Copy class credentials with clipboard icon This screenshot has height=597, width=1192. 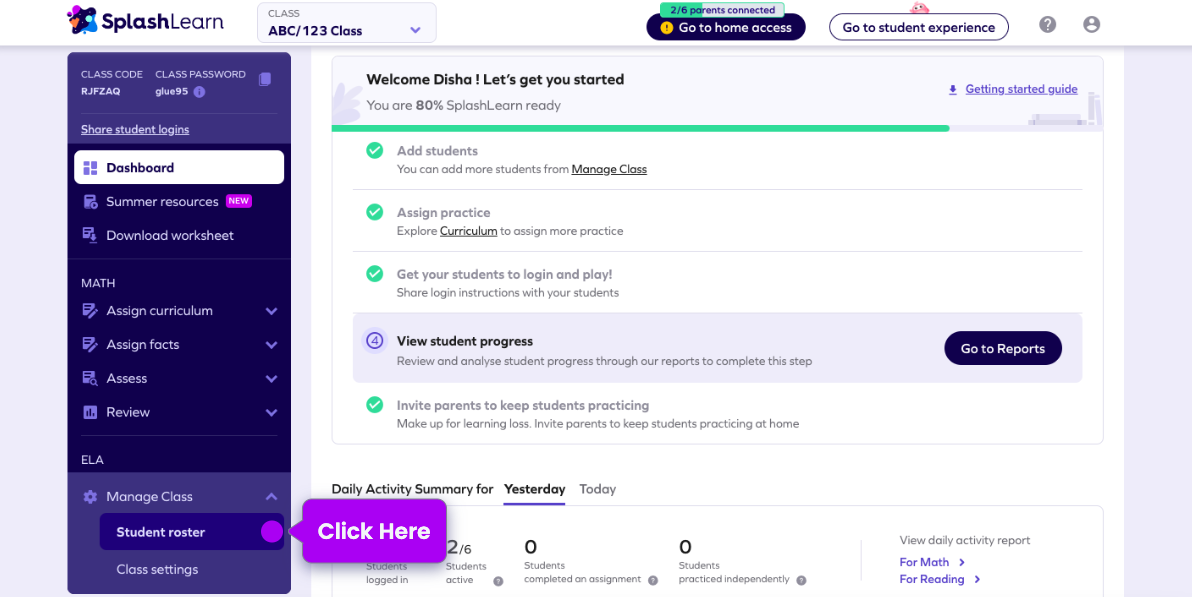pos(264,79)
